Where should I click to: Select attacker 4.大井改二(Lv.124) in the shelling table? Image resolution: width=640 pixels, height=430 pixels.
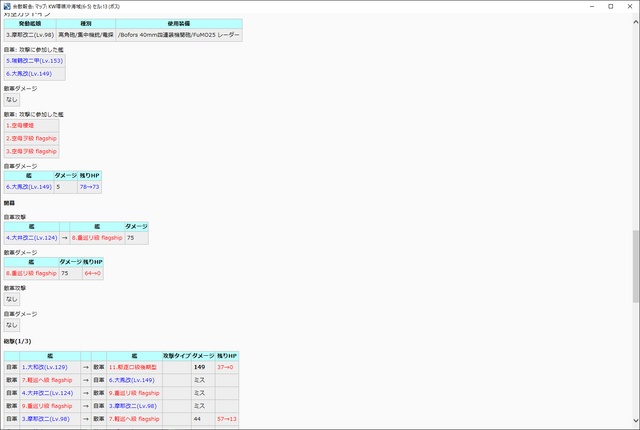tap(50, 393)
